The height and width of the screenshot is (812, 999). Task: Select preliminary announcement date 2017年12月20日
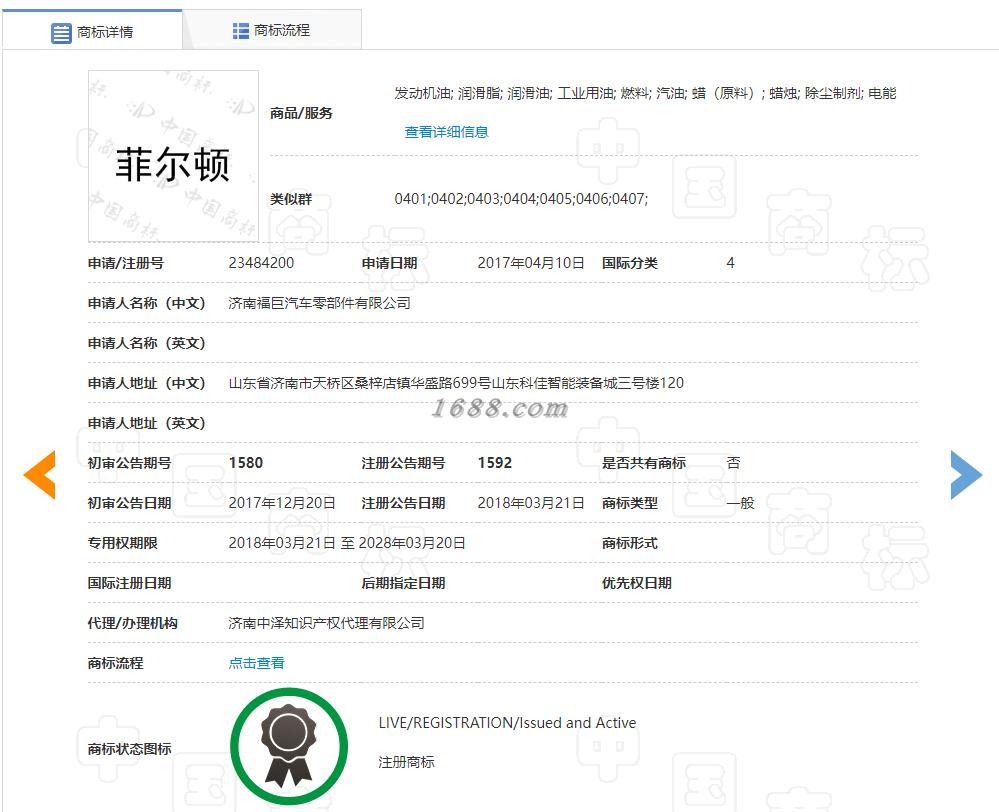point(282,503)
